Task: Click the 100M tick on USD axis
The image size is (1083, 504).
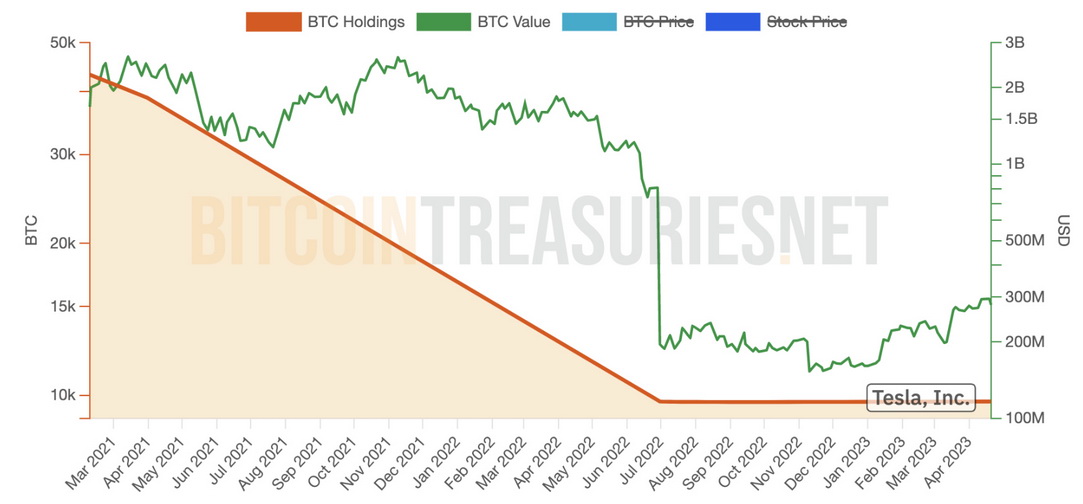Action: (1023, 417)
